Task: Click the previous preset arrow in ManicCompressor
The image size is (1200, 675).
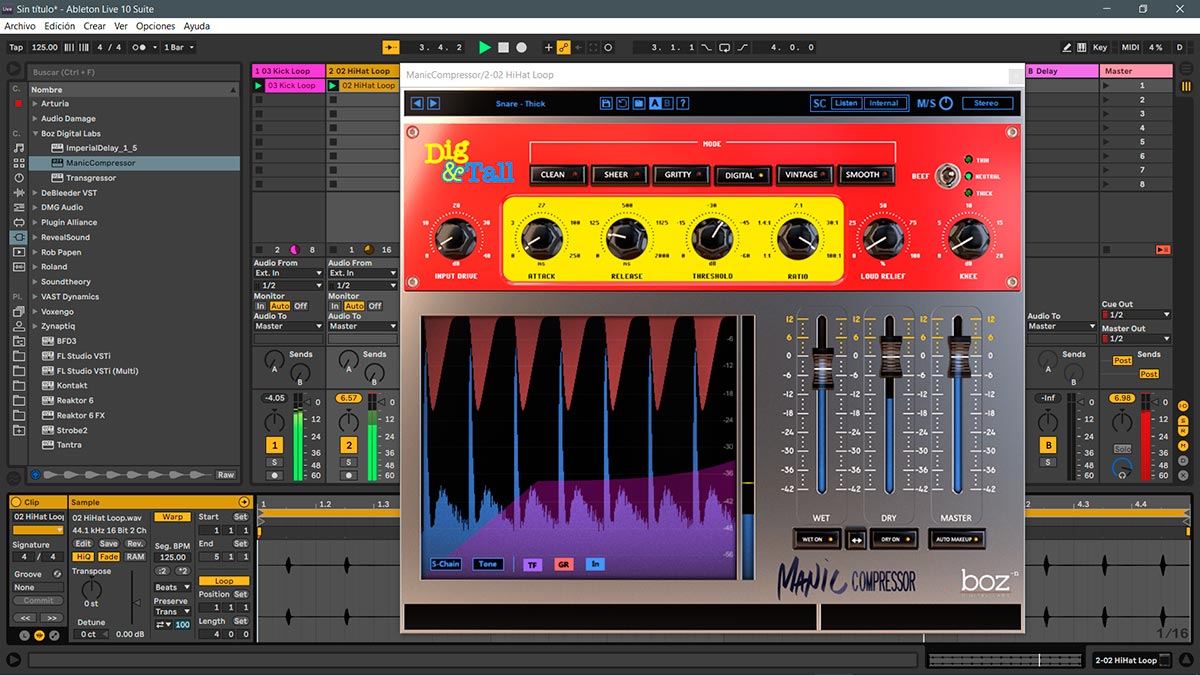Action: (418, 103)
